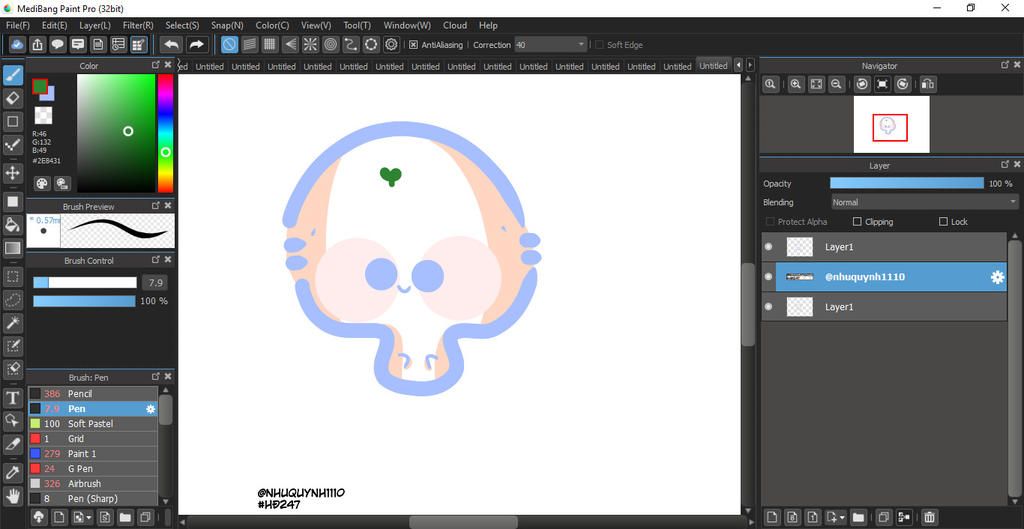
Task: Select the G Pen brush
Action: tap(93, 469)
